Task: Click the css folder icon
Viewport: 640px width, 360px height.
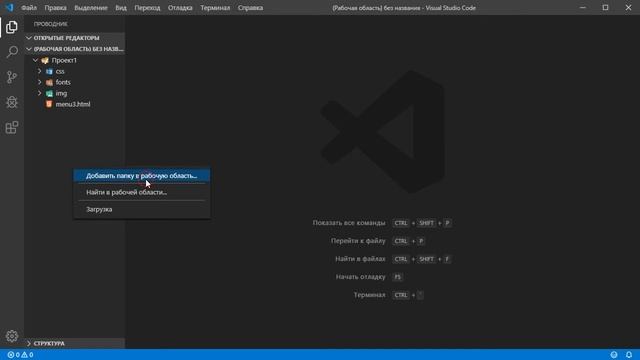Action: tap(49, 71)
